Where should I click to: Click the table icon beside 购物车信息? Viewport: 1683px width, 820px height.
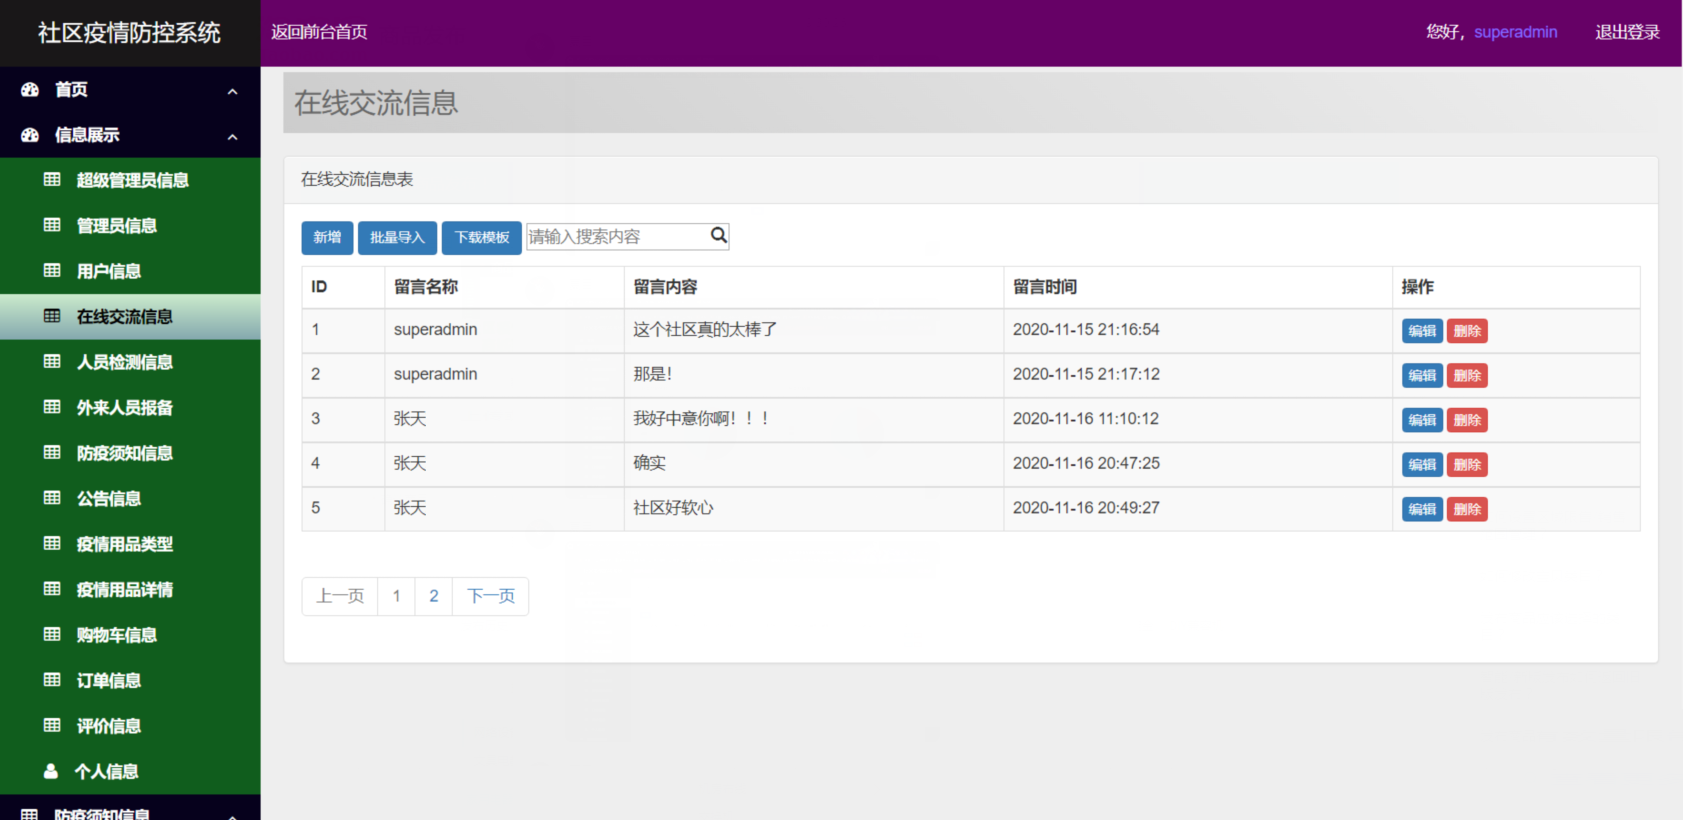click(x=52, y=635)
